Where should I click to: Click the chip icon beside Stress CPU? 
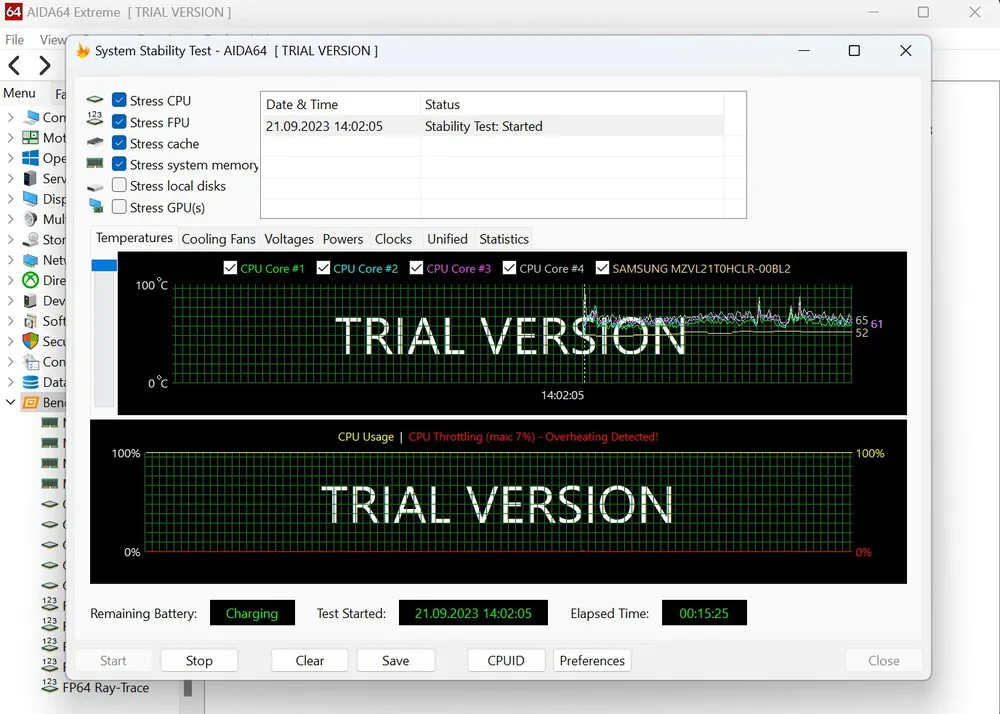[95, 99]
